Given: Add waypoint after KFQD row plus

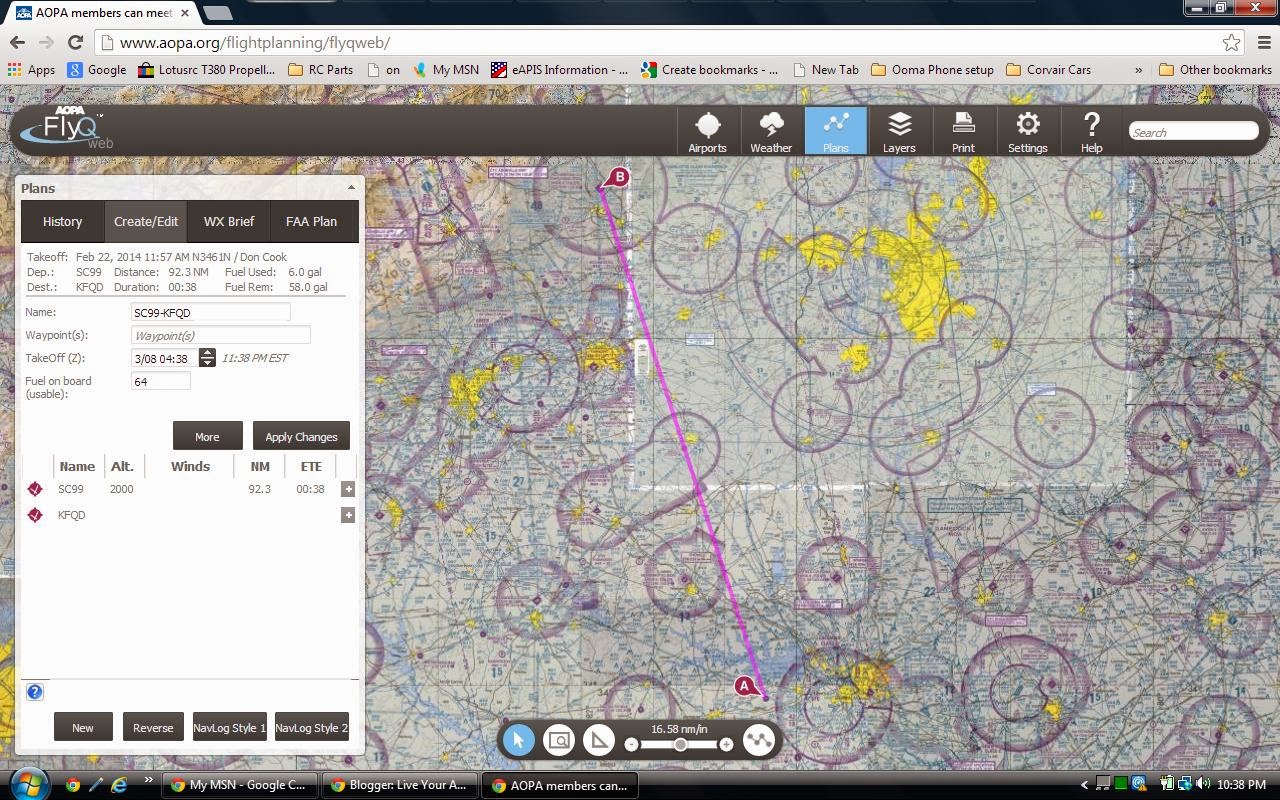Looking at the screenshot, I should pos(348,515).
